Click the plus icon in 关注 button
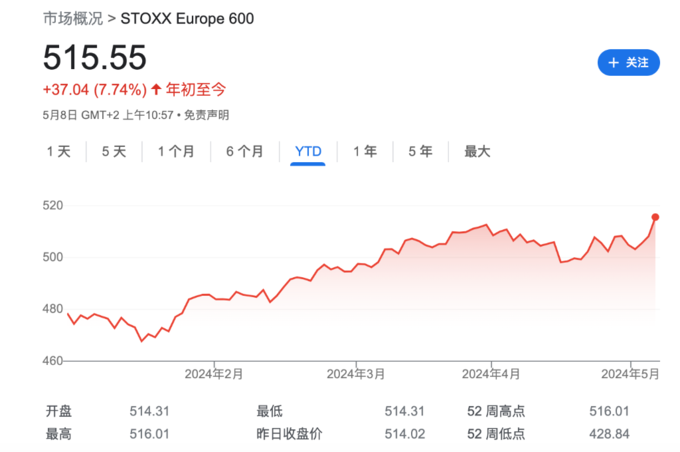This screenshot has width=680, height=452. click(613, 63)
